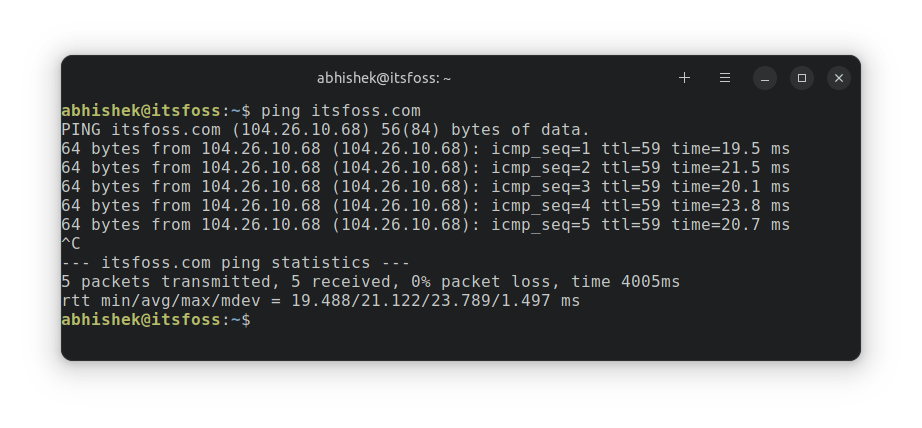Click the 5 packets transmitted summary line
This screenshot has height=428, width=922.
point(370,281)
